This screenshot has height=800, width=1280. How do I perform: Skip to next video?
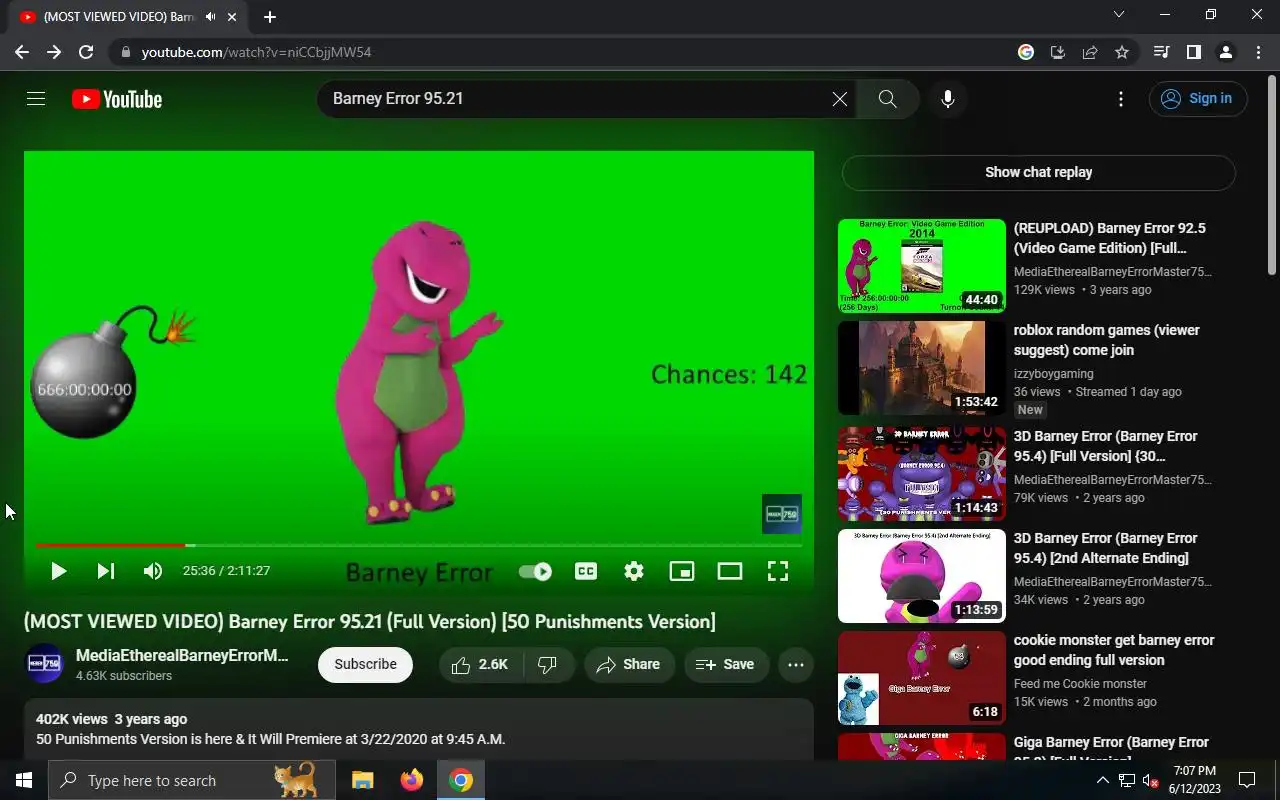point(105,571)
